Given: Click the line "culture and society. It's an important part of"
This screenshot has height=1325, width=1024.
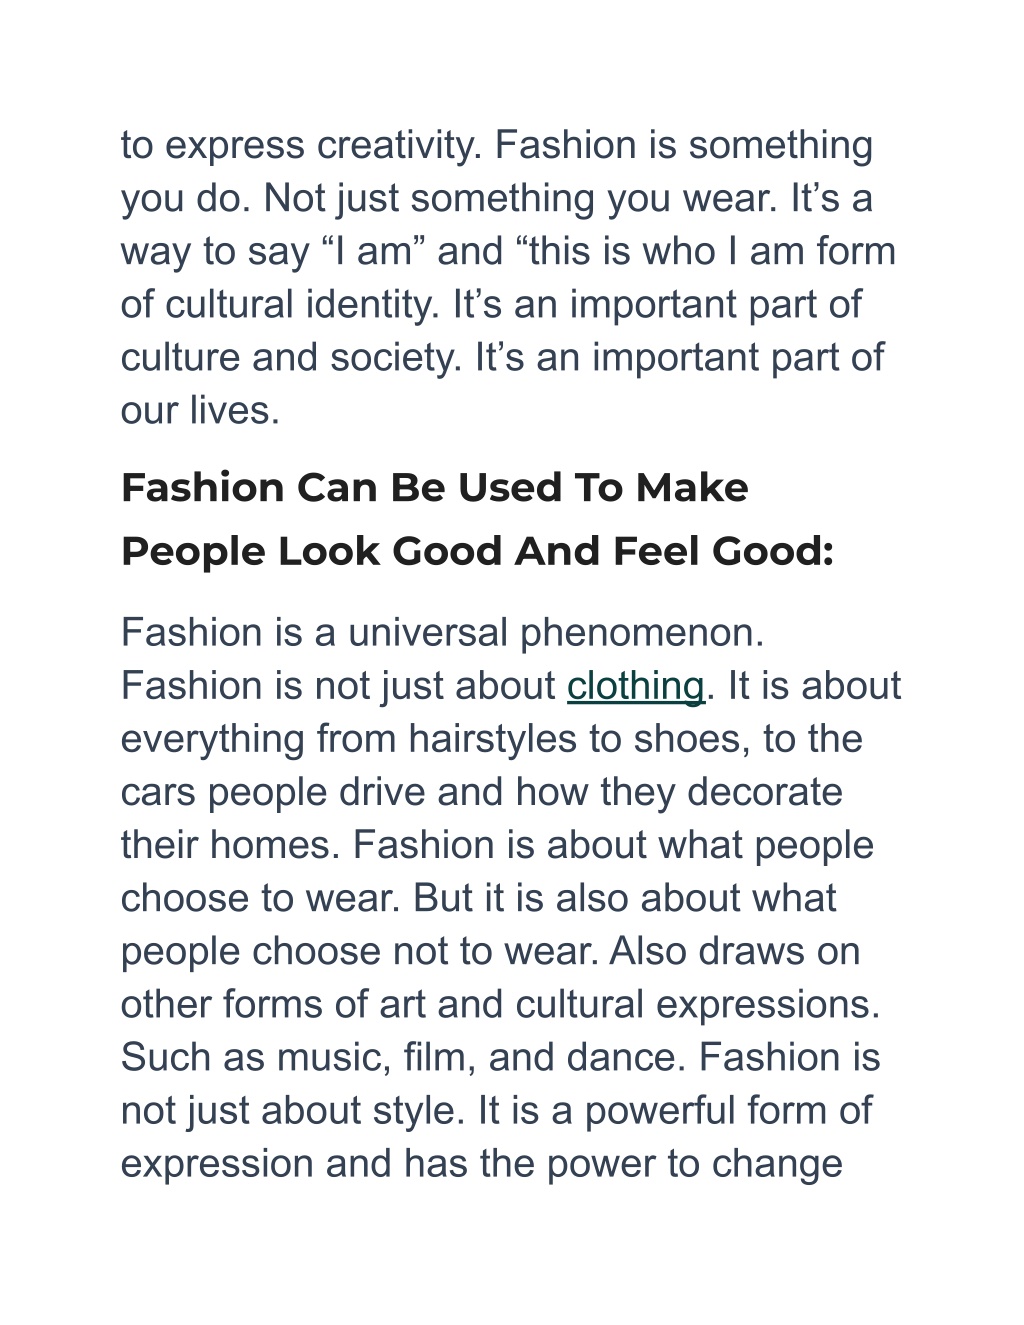Looking at the screenshot, I should tap(503, 358).
